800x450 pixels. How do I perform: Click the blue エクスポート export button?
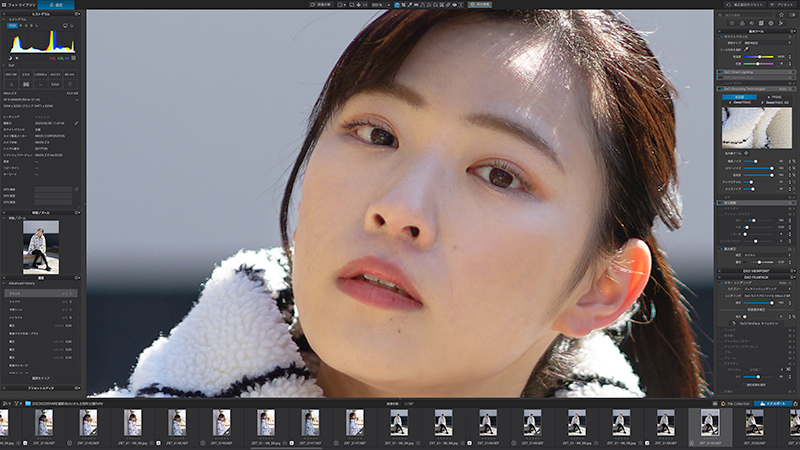click(x=773, y=404)
